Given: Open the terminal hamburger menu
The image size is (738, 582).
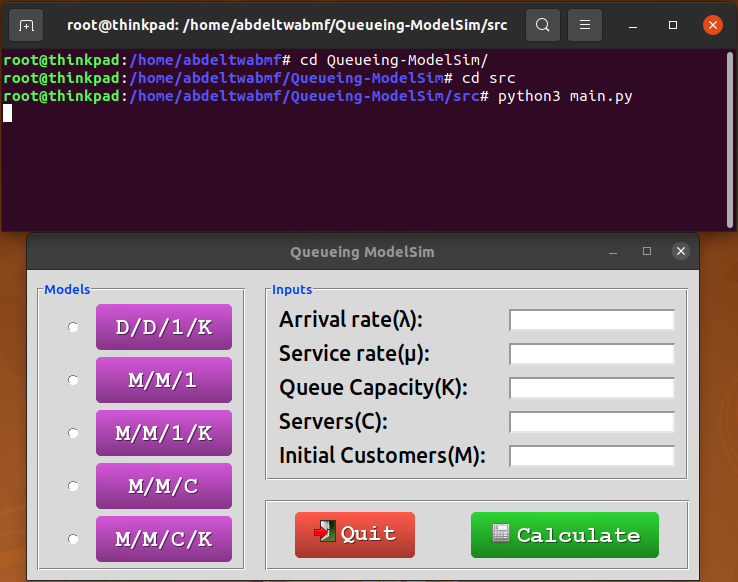Looking at the screenshot, I should point(585,25).
